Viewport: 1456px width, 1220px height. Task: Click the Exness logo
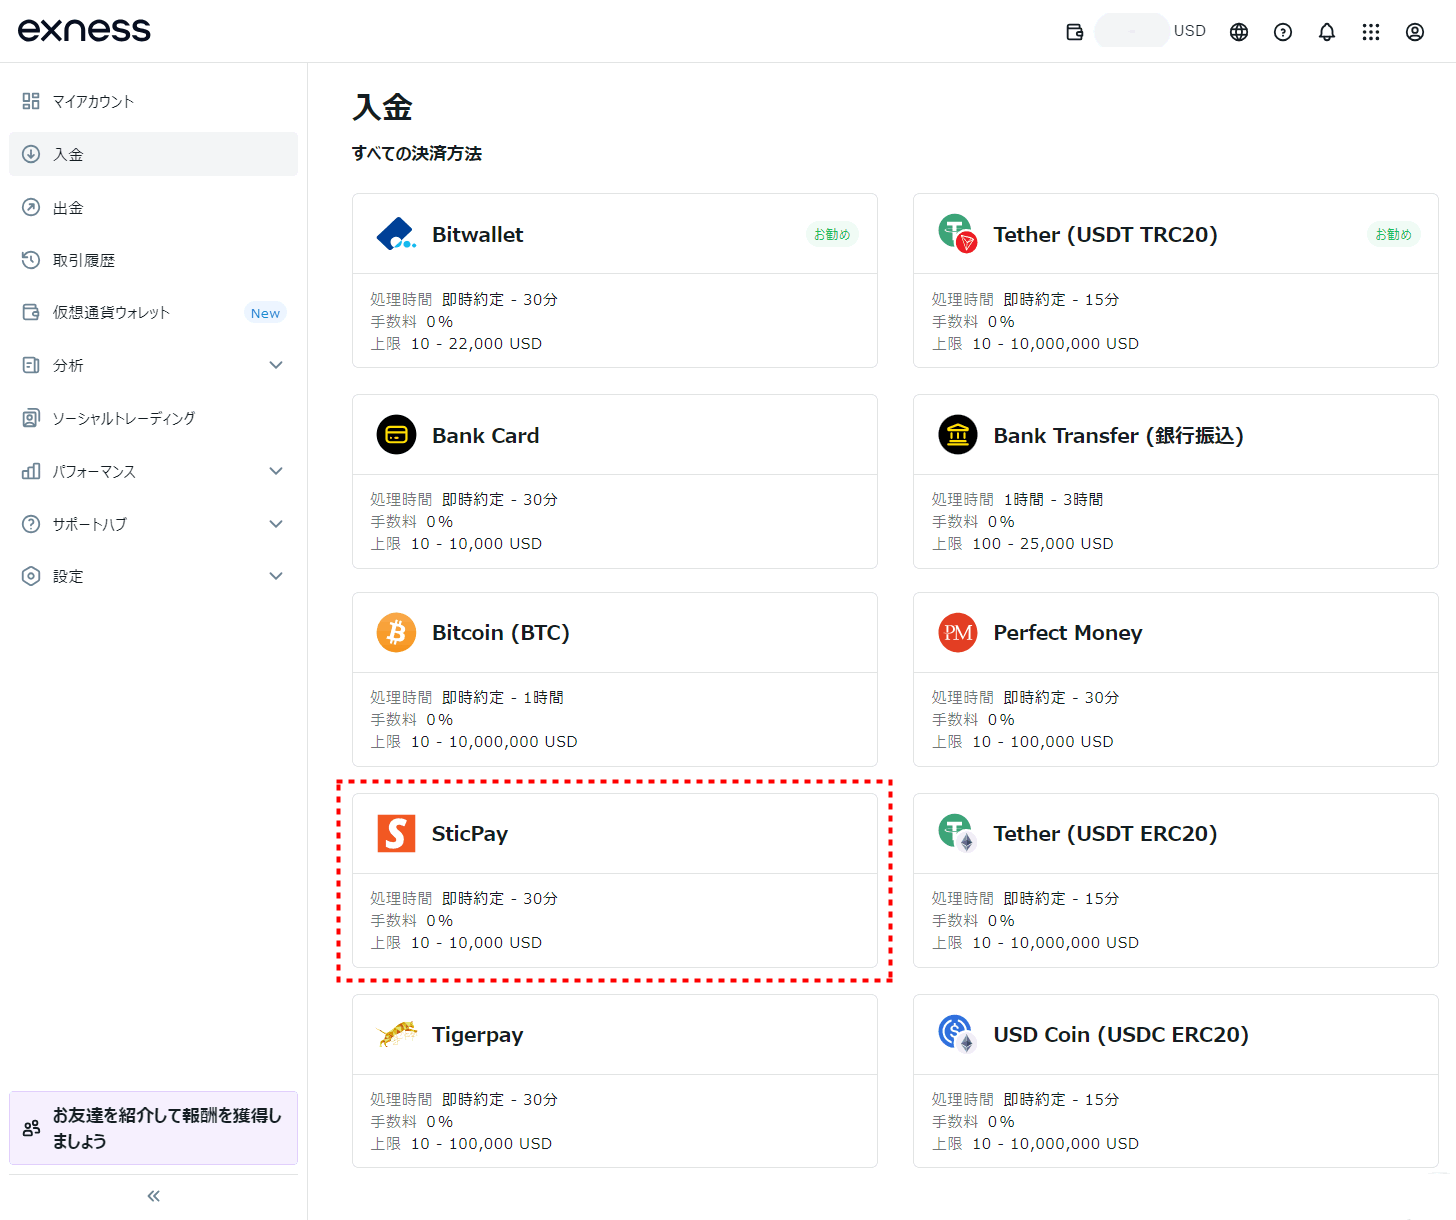84,30
